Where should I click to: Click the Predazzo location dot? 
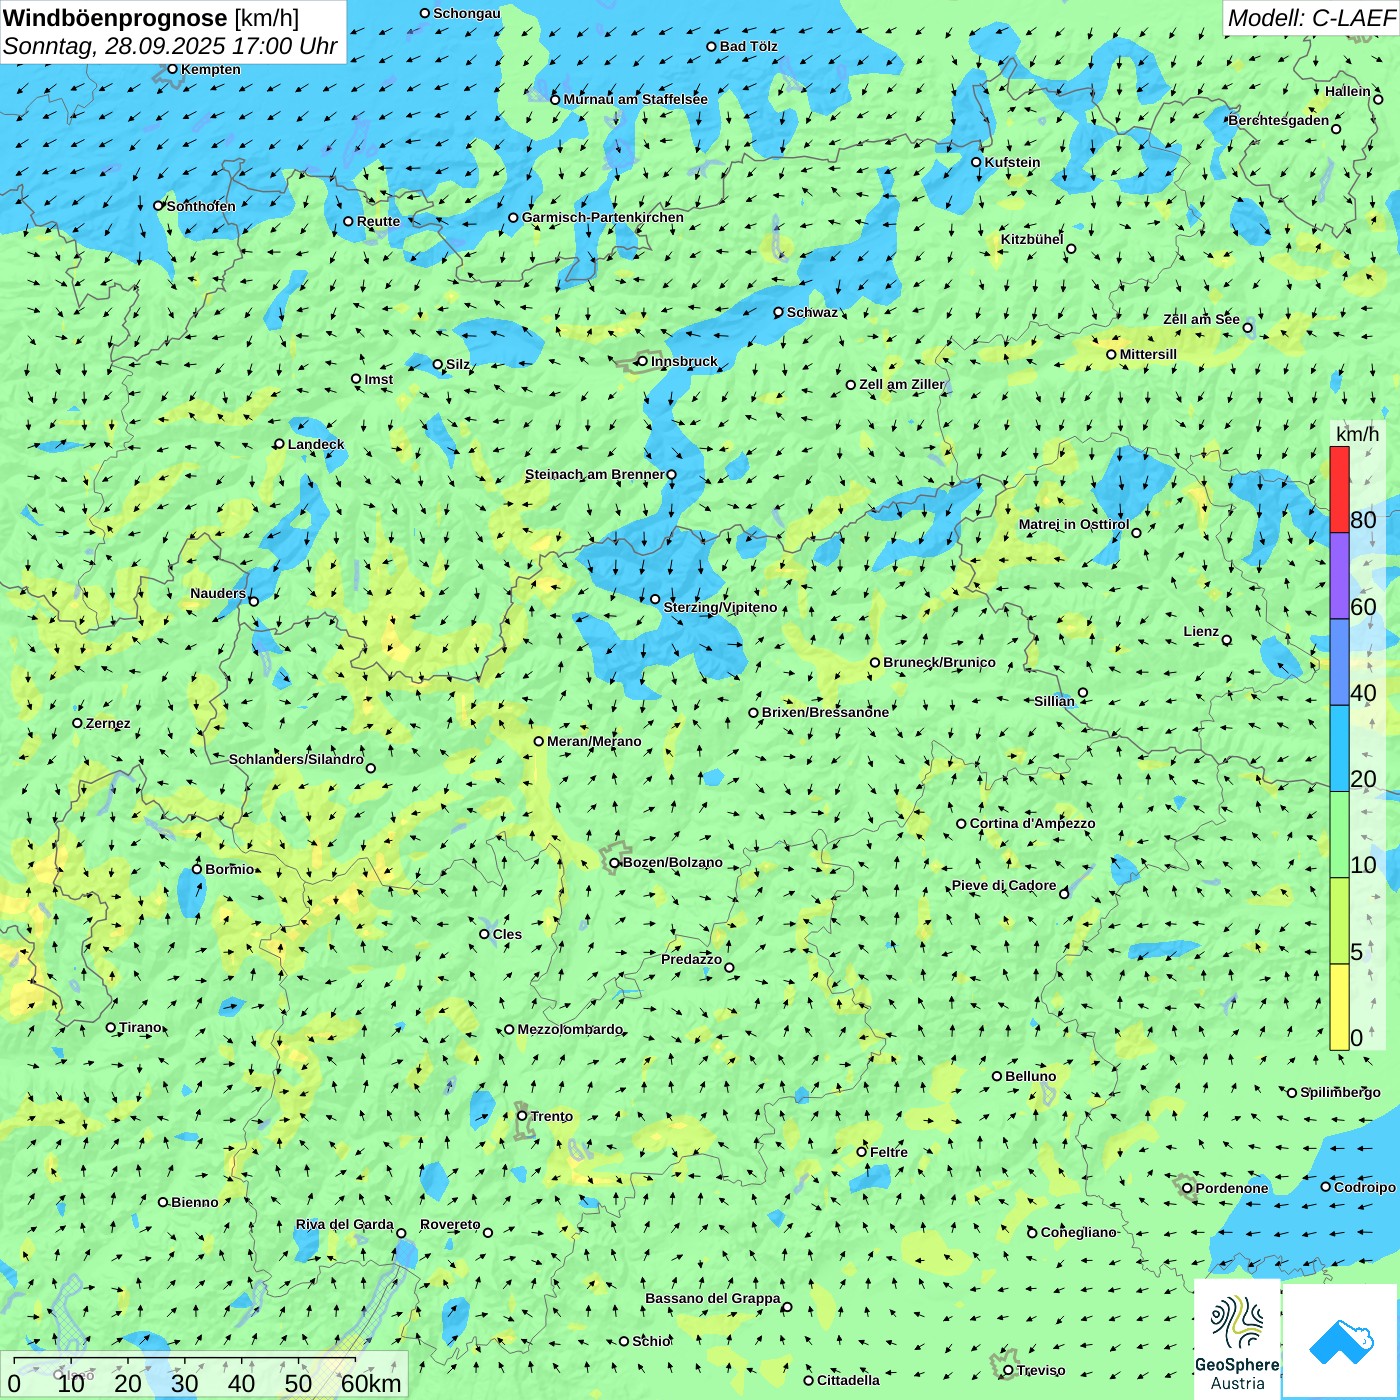click(729, 967)
